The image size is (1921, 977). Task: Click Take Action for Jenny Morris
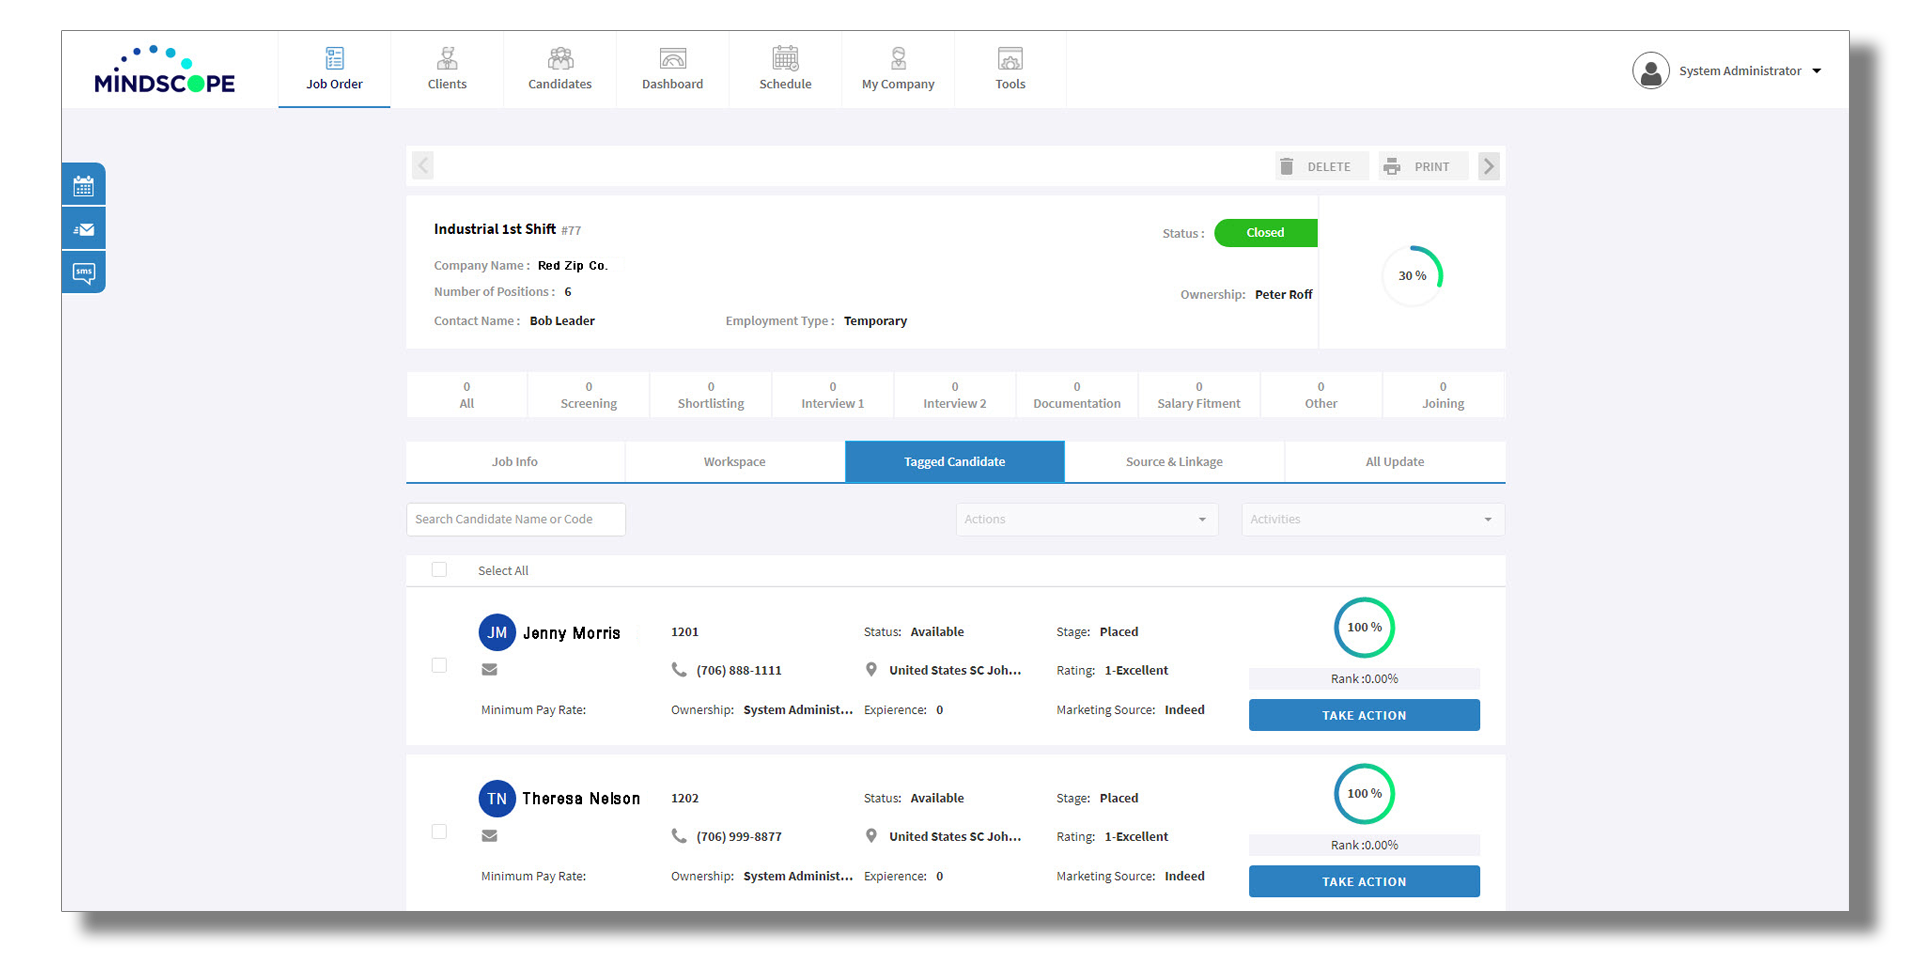(1363, 715)
